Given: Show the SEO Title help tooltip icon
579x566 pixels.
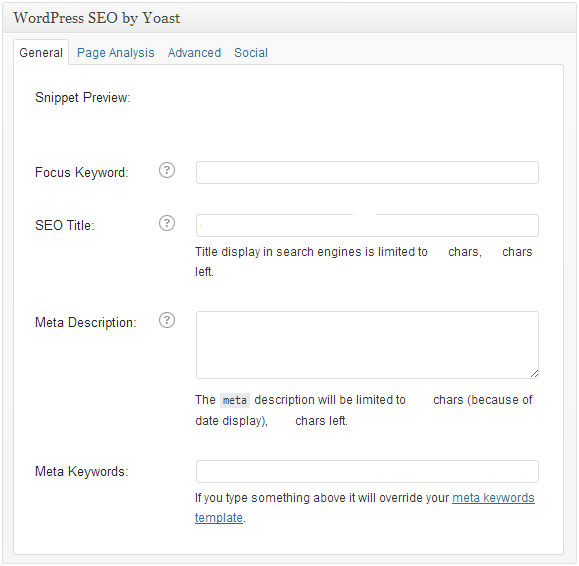Looking at the screenshot, I should coord(167,223).
